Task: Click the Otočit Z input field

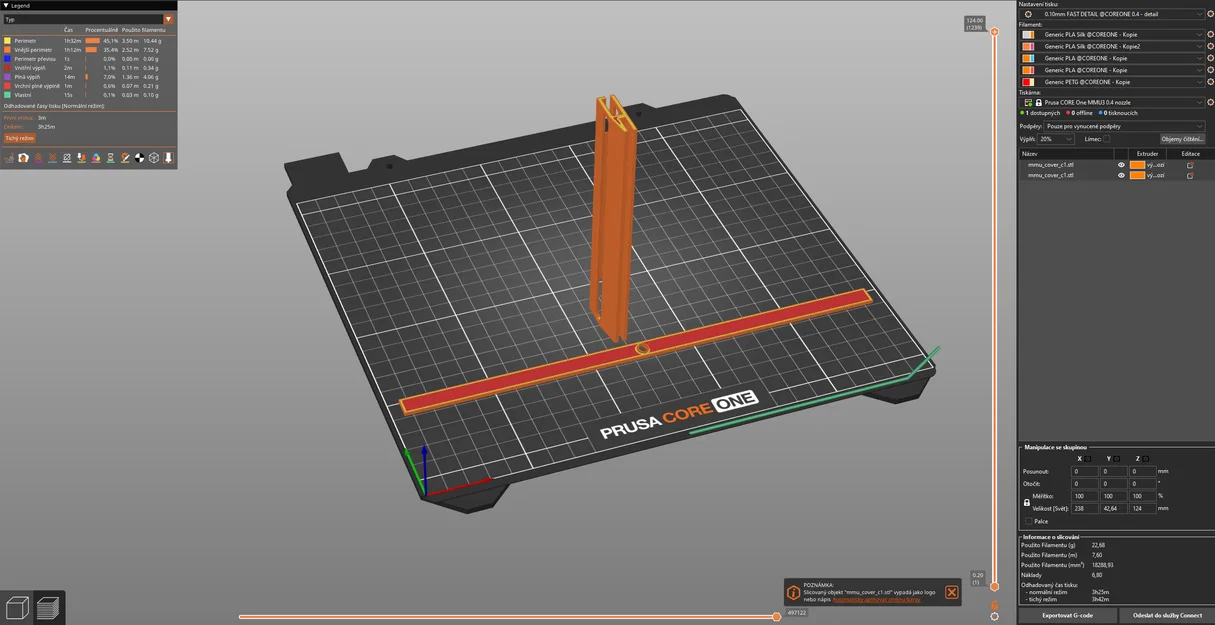Action: coord(1142,483)
